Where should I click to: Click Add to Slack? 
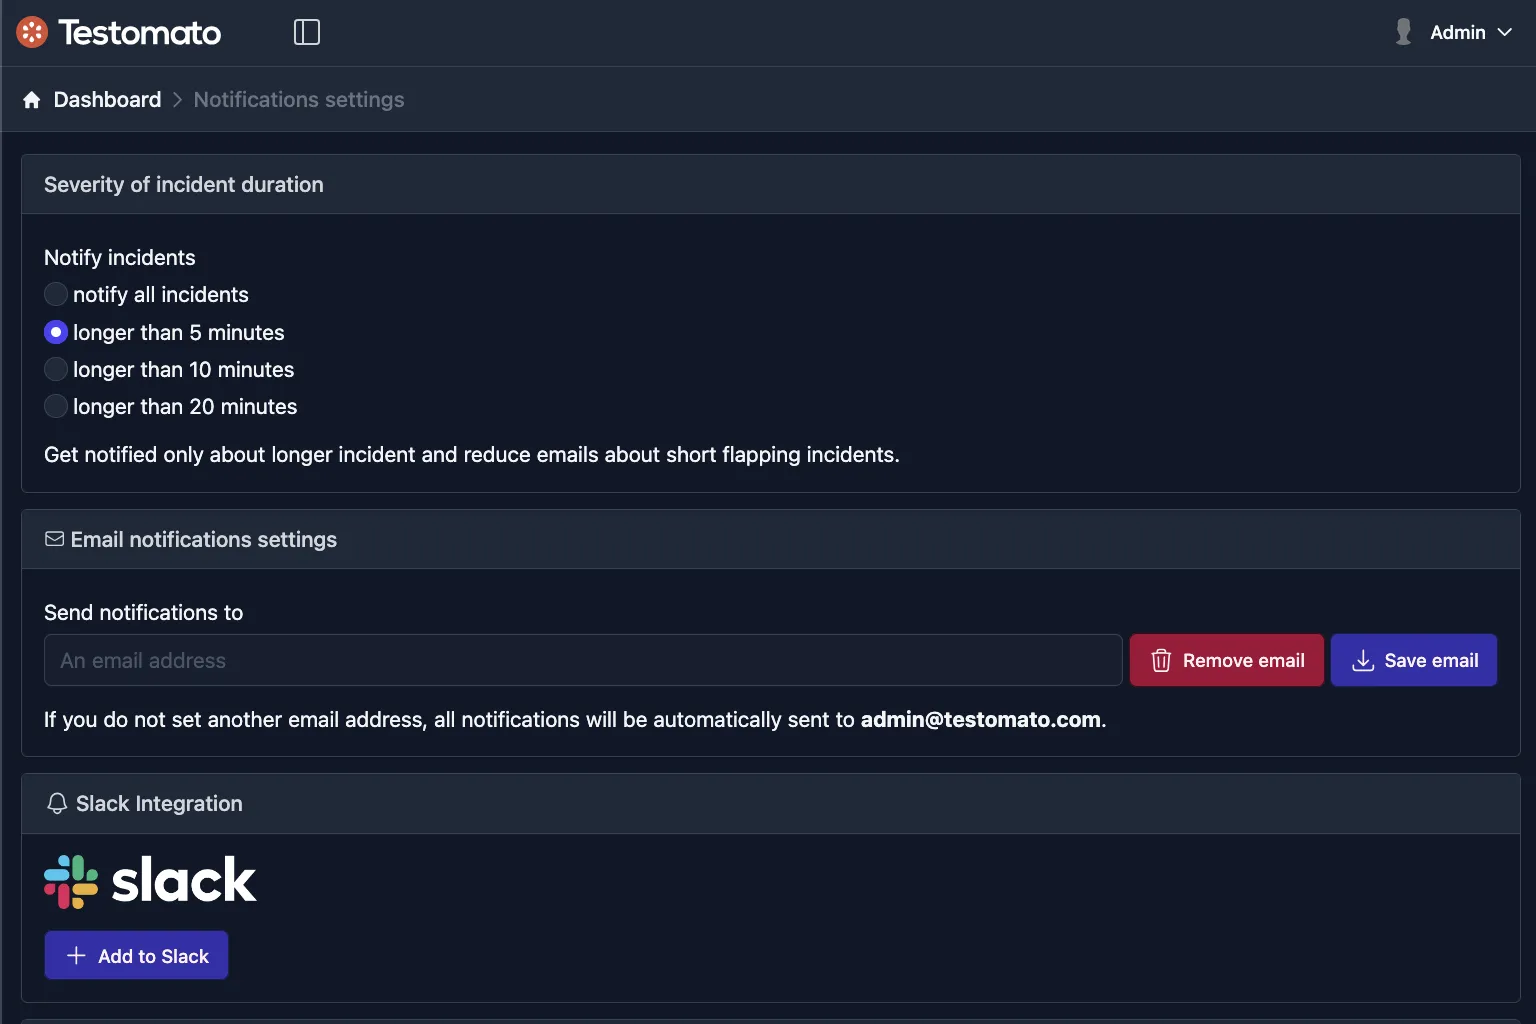pyautogui.click(x=136, y=955)
